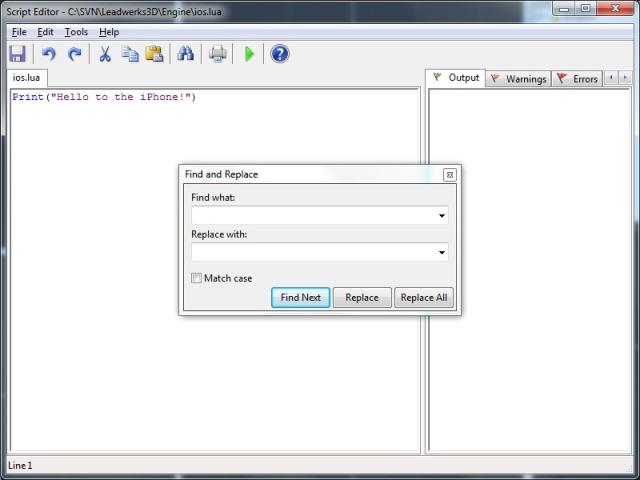Close the Find and Replace dialog

449,175
